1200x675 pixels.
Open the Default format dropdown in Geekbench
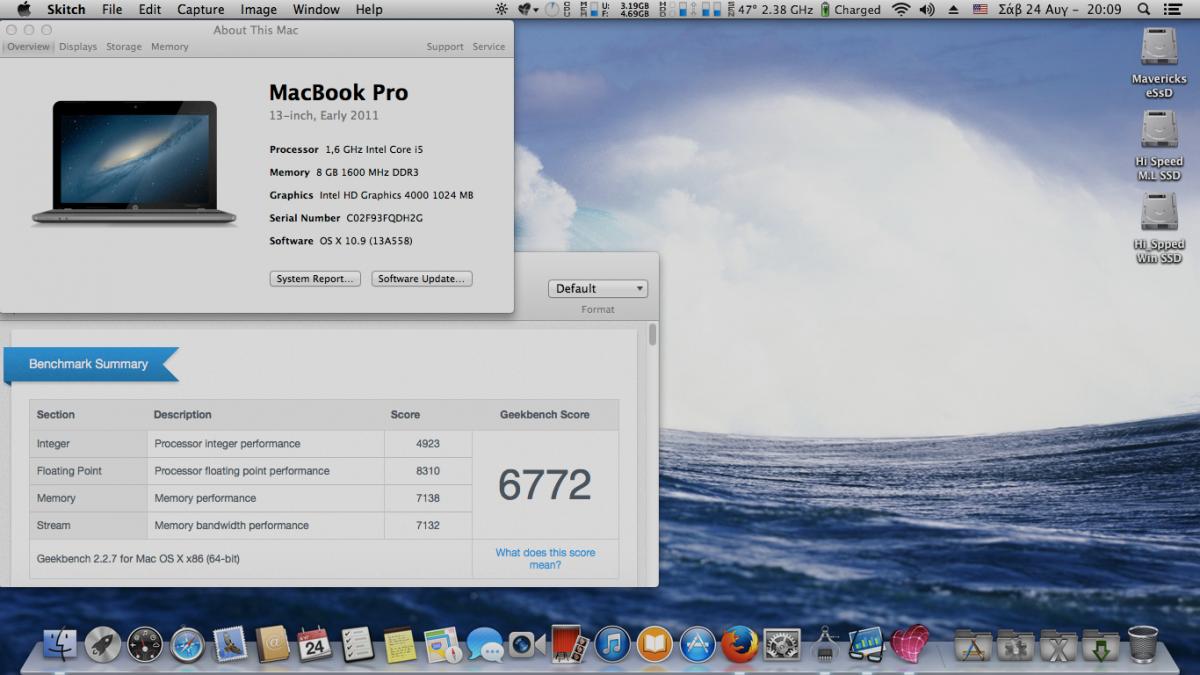[598, 289]
